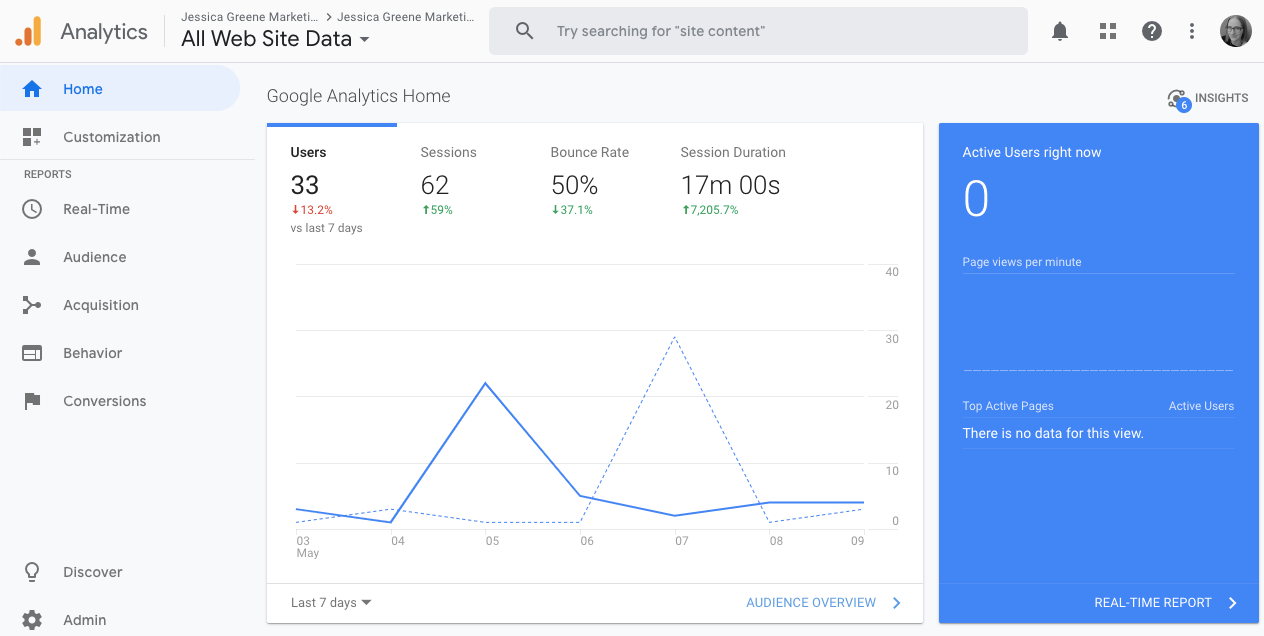
Task: Open the Insights icon with badge
Action: pyautogui.click(x=1178, y=99)
